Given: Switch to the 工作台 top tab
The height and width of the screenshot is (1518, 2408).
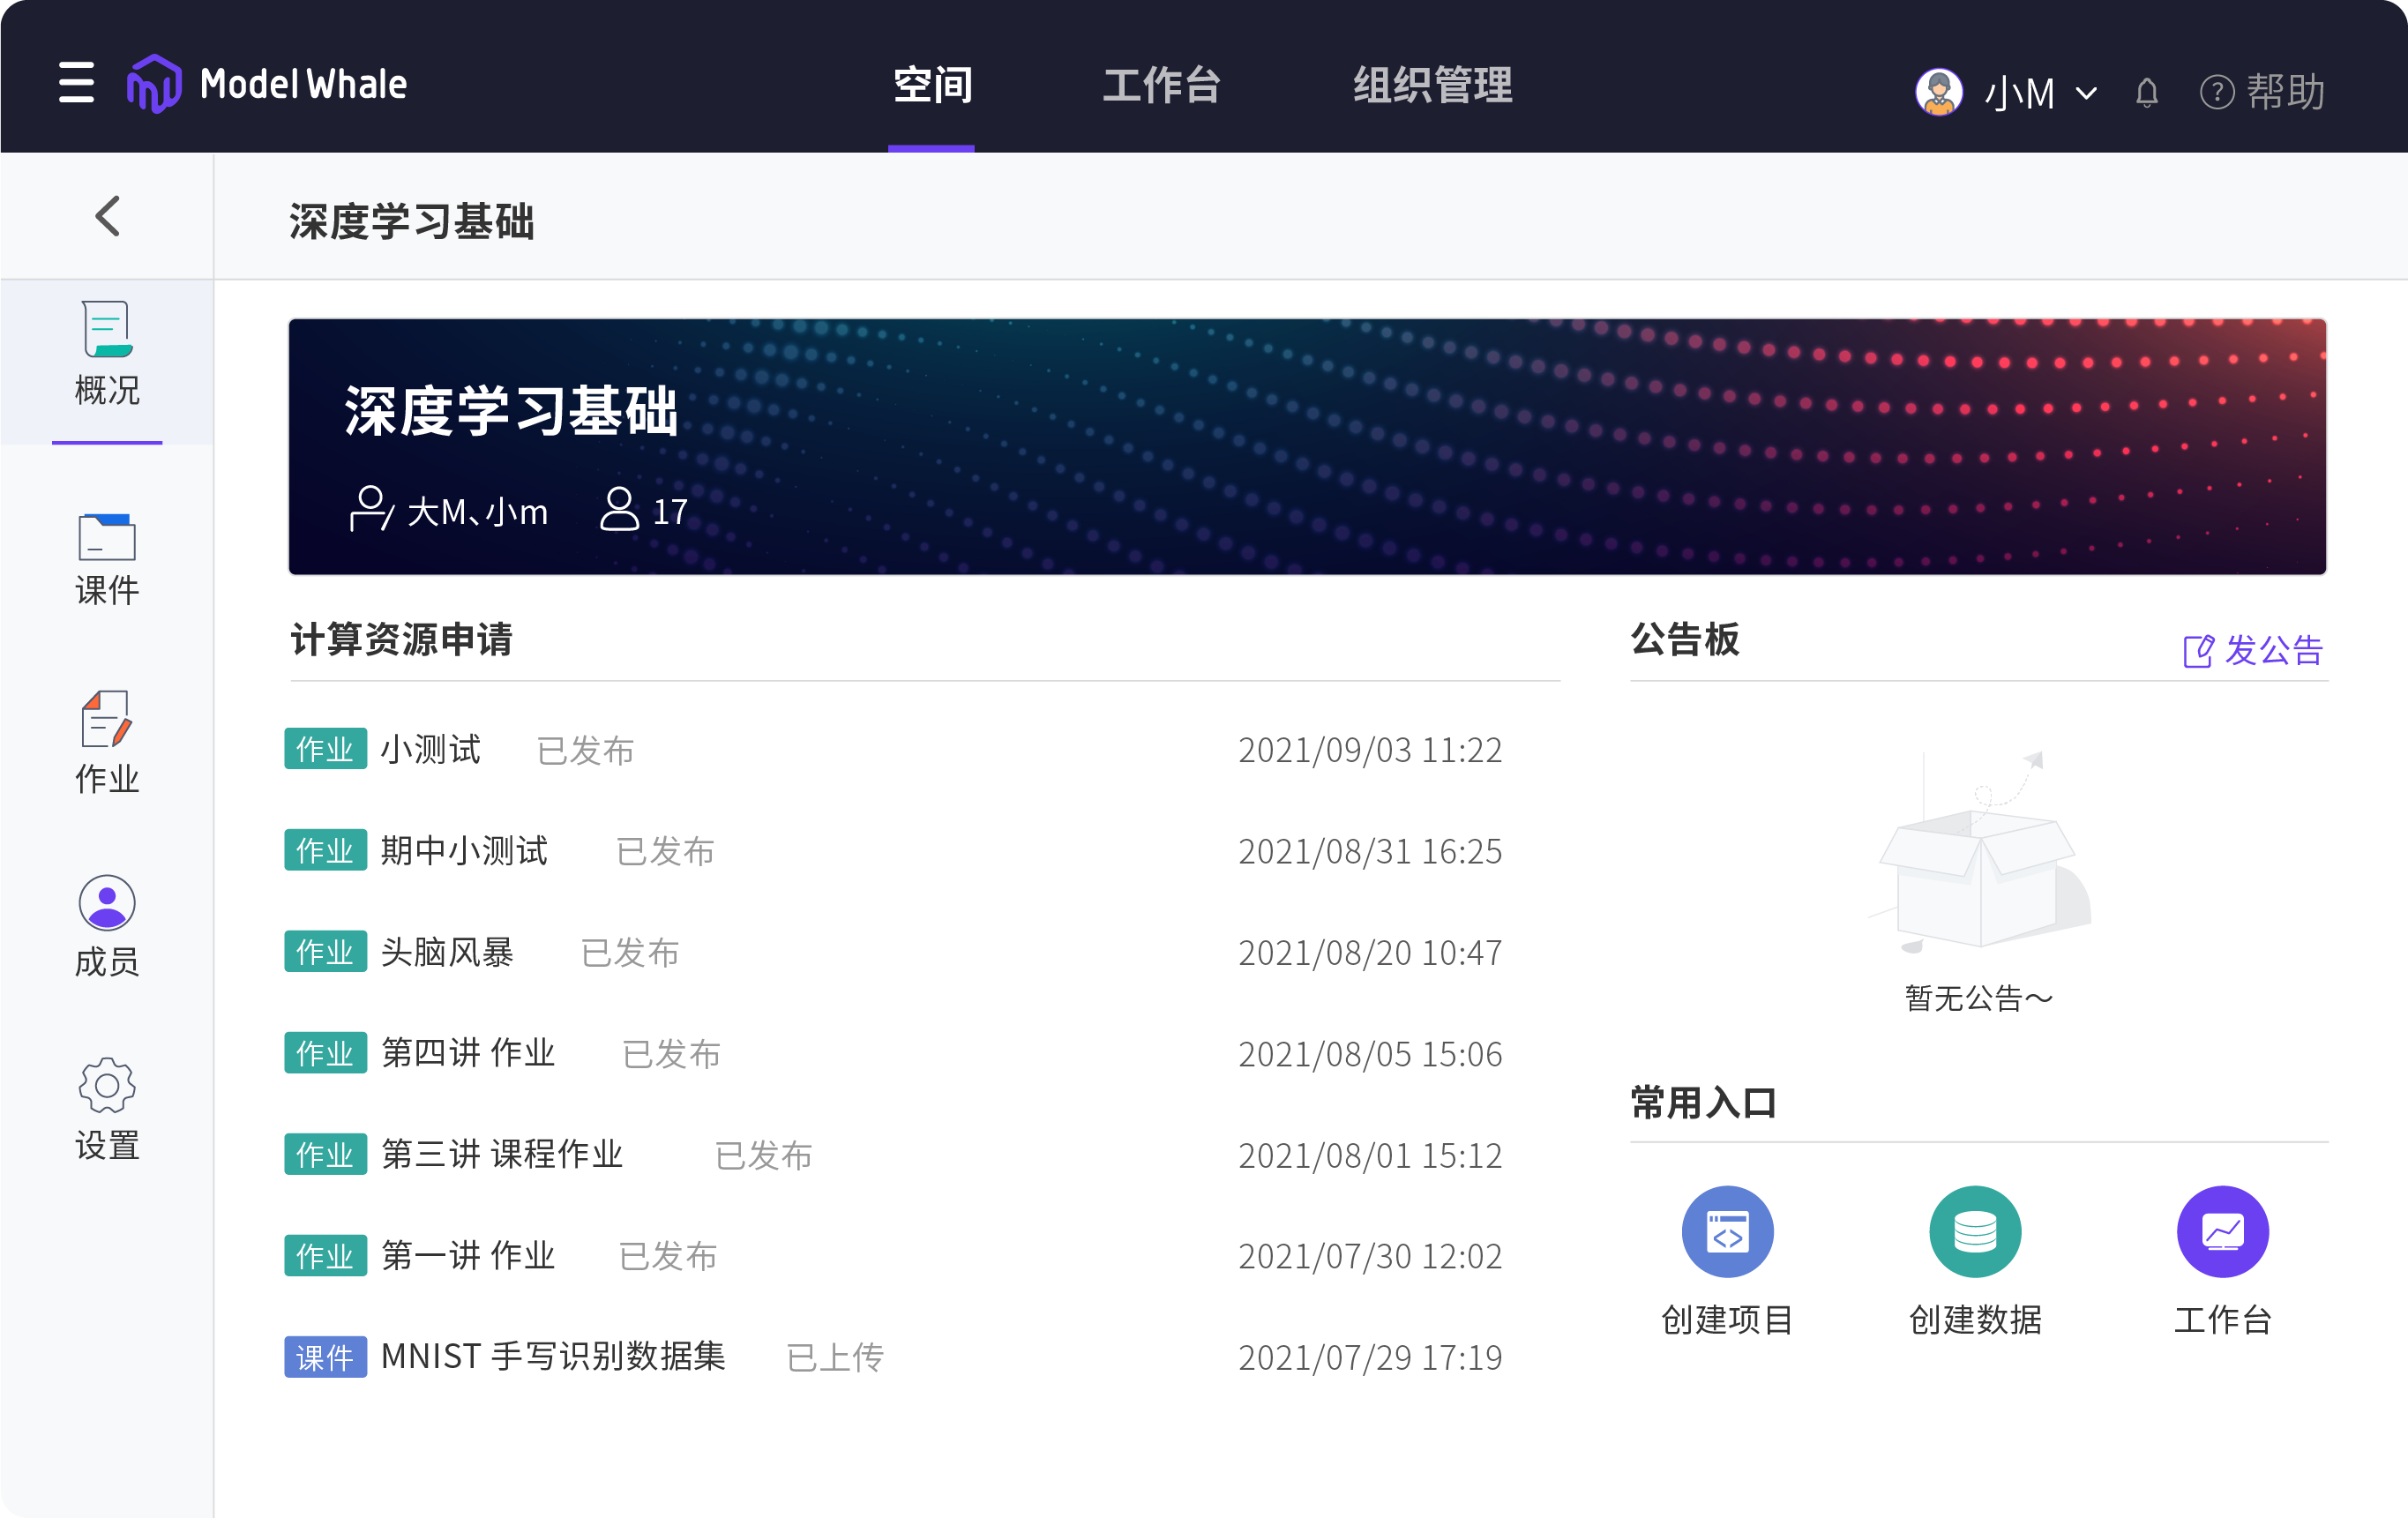Looking at the screenshot, I should (1161, 85).
